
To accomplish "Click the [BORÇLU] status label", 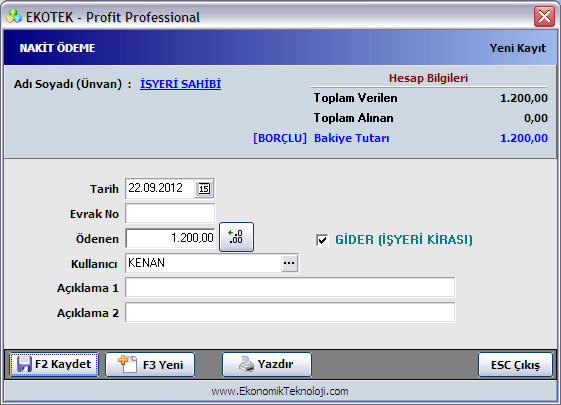I will (280, 138).
